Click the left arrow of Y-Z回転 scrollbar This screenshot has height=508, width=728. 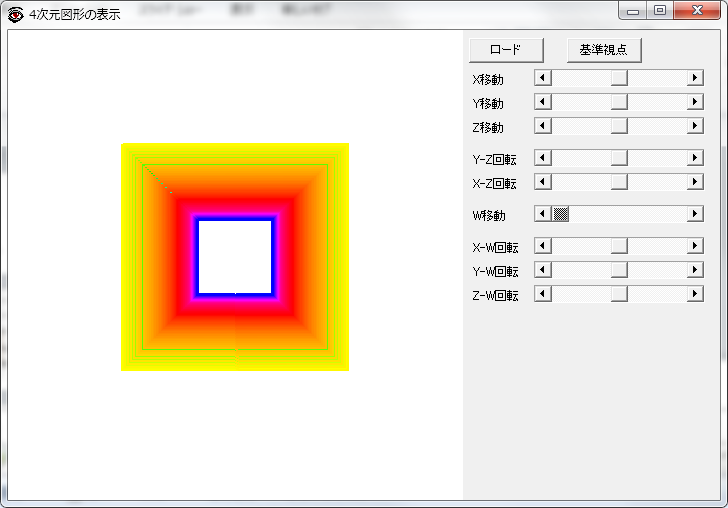click(x=543, y=158)
